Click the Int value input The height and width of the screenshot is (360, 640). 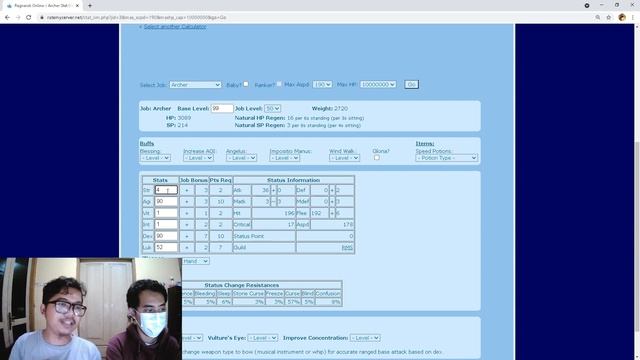(x=166, y=224)
